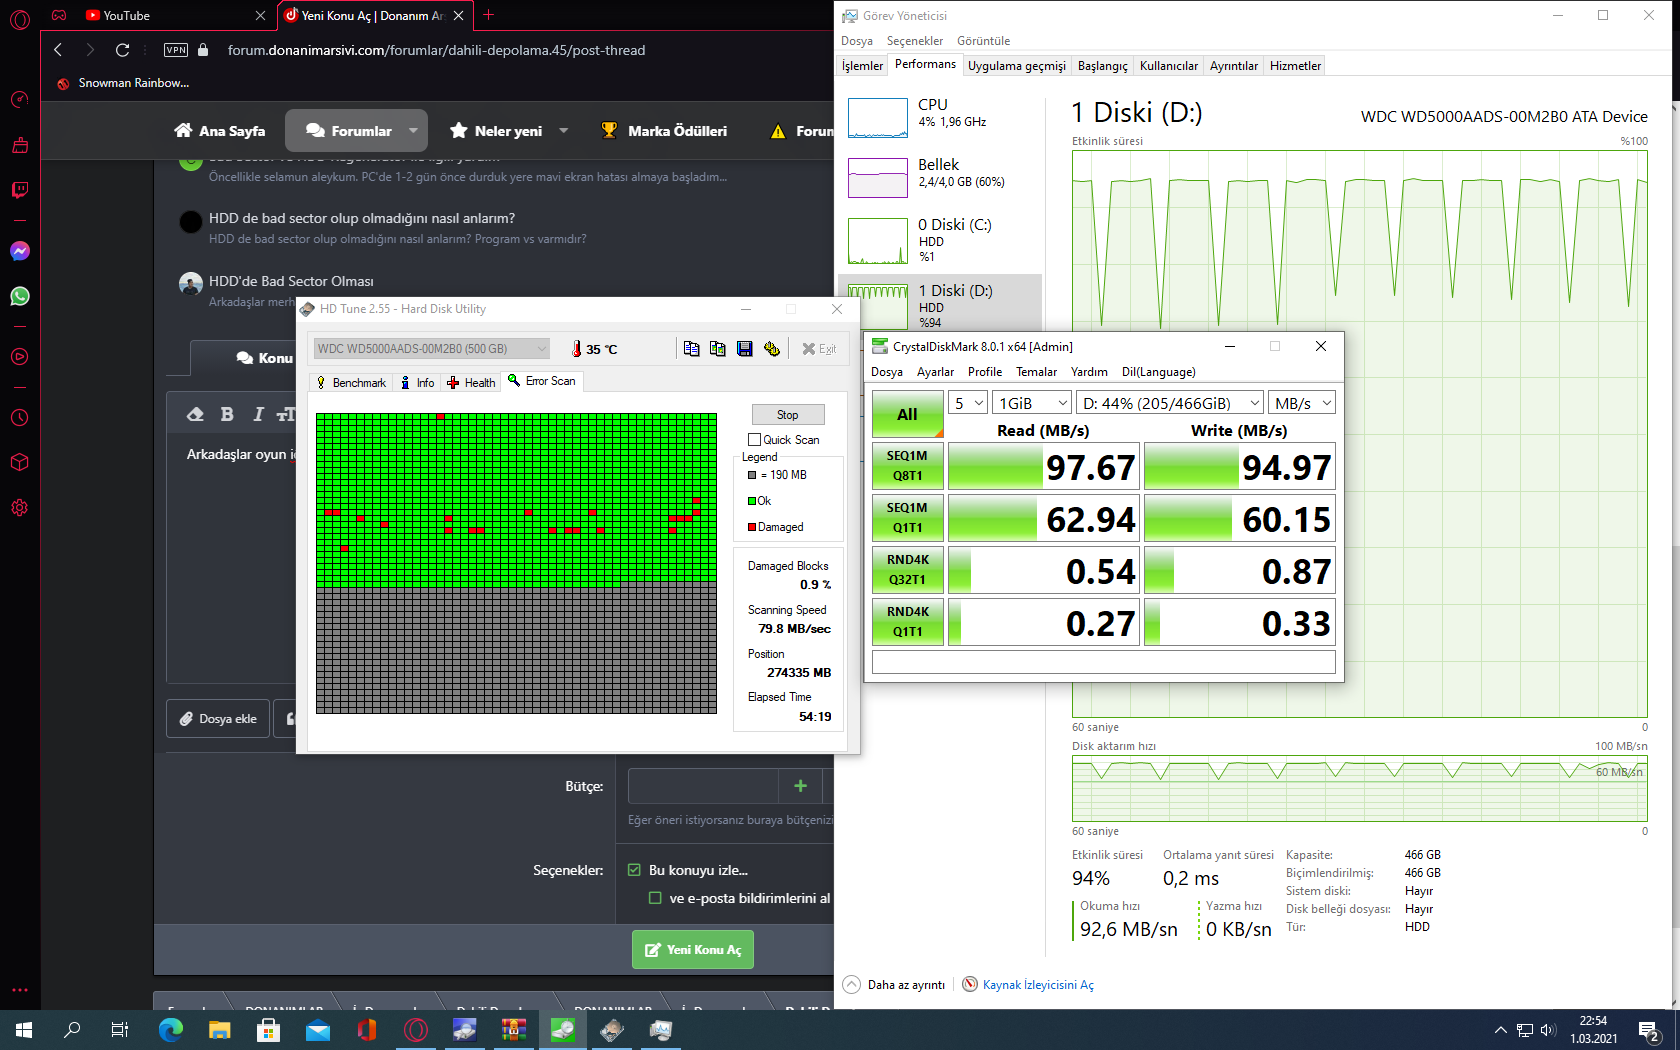Open Twitch panel in the Opera sidebar
Viewport: 1680px width, 1050px height.
(x=20, y=190)
